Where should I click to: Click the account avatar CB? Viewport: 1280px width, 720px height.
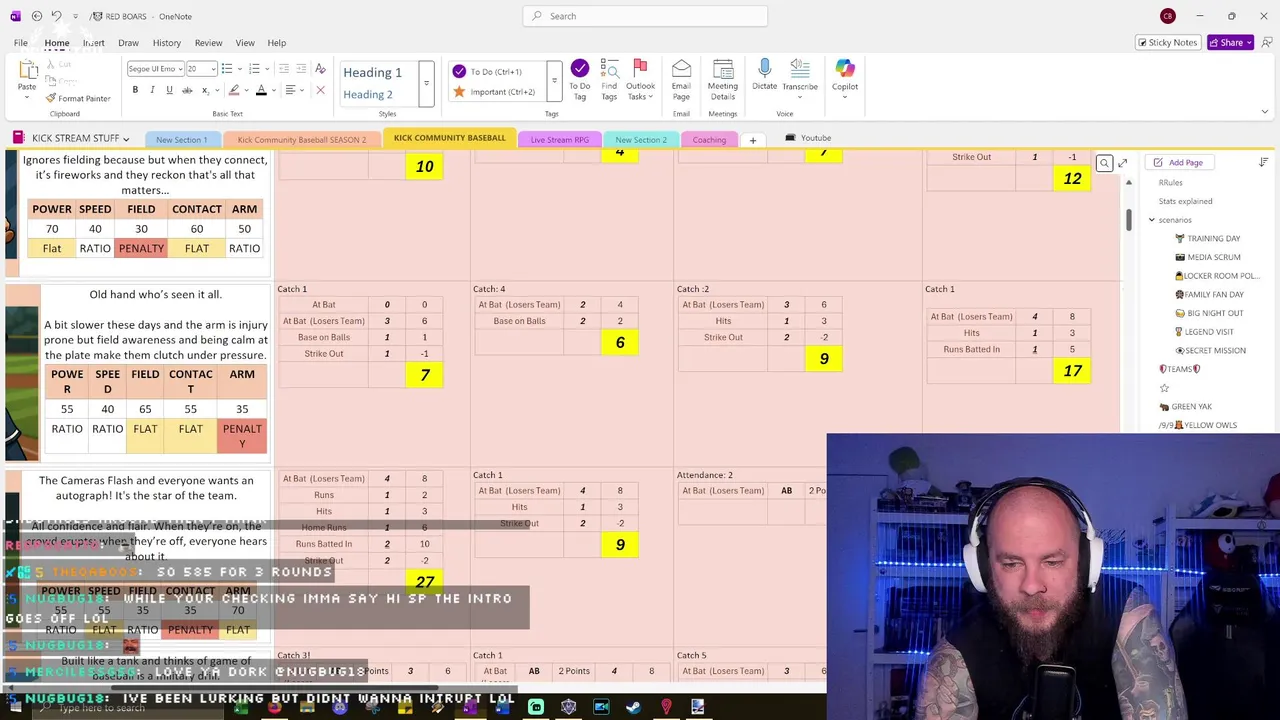pos(1167,16)
